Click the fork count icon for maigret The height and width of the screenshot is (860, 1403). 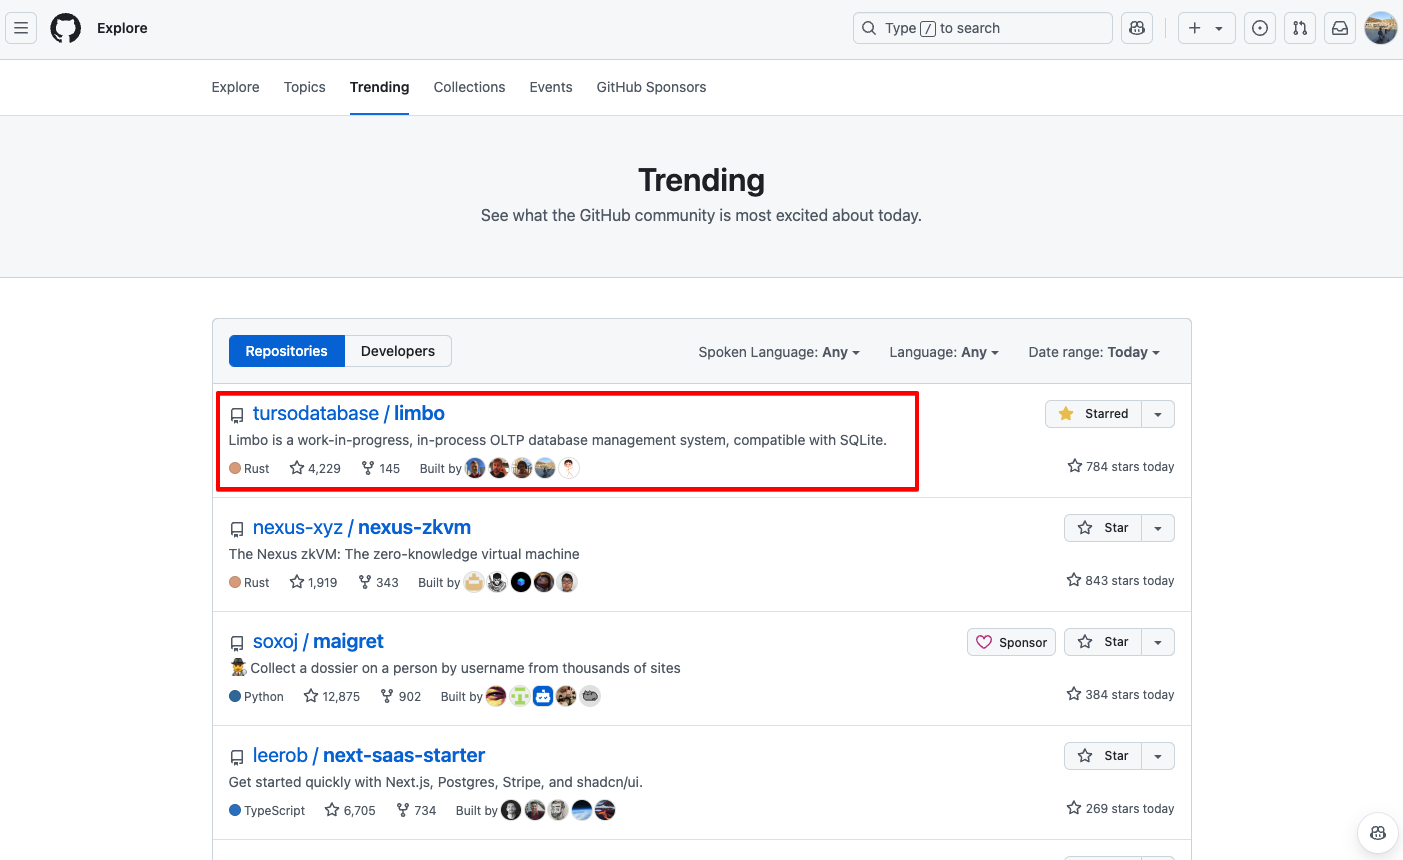click(387, 696)
